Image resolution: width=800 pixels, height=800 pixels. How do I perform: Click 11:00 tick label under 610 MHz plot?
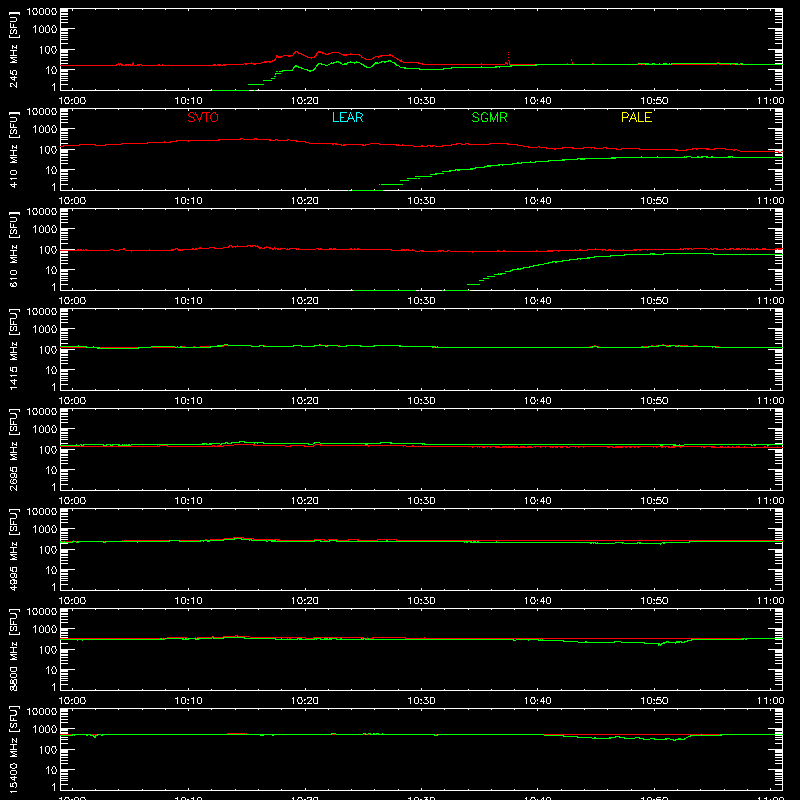(770, 301)
